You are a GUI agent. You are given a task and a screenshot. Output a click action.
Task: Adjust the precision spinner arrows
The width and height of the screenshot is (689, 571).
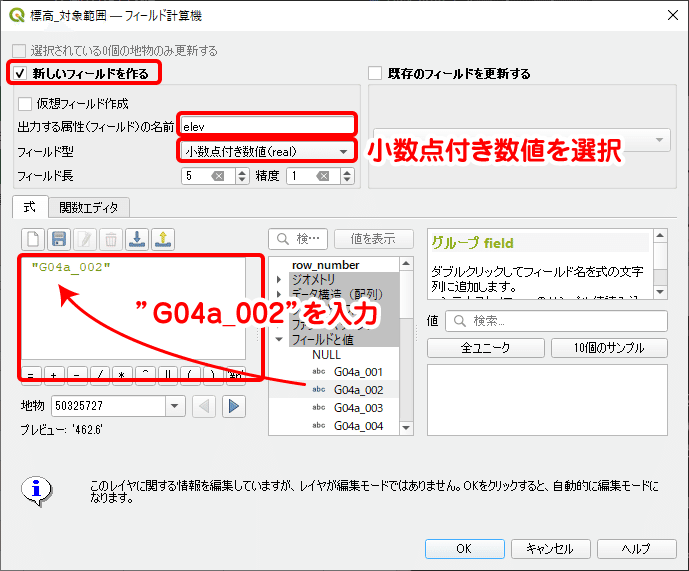tap(347, 176)
